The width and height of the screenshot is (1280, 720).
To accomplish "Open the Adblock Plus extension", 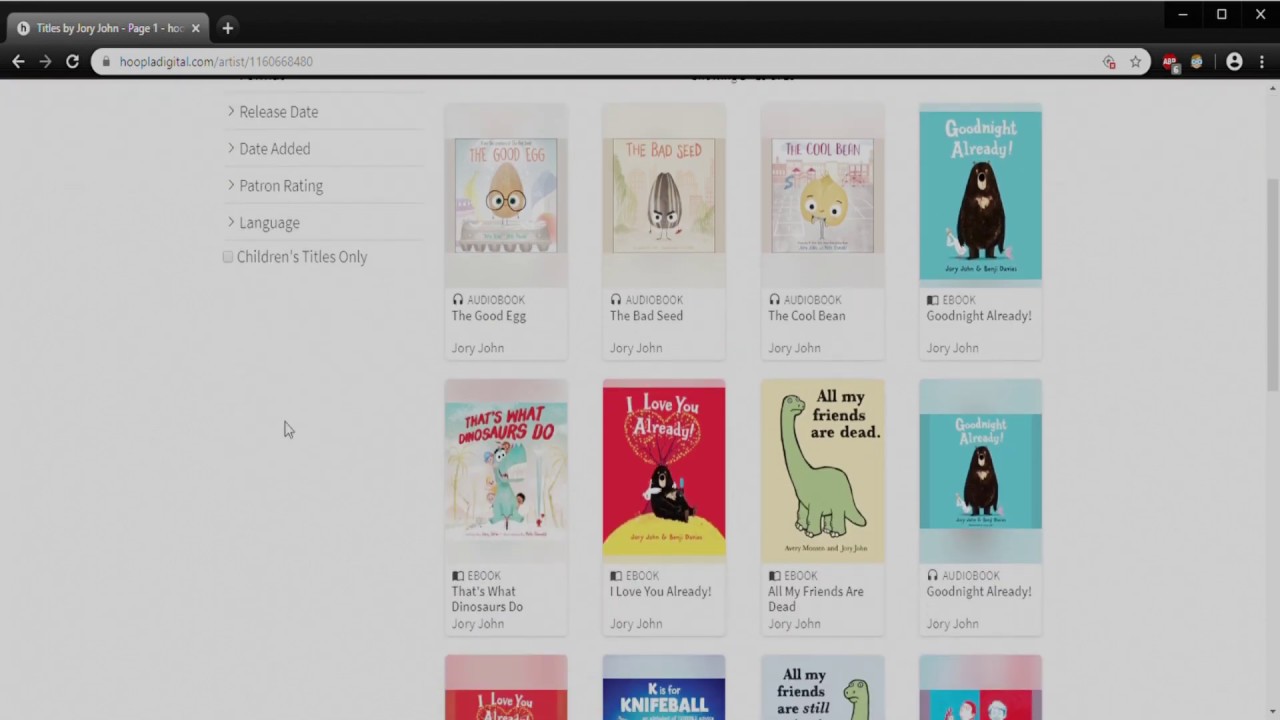I will (1170, 62).
